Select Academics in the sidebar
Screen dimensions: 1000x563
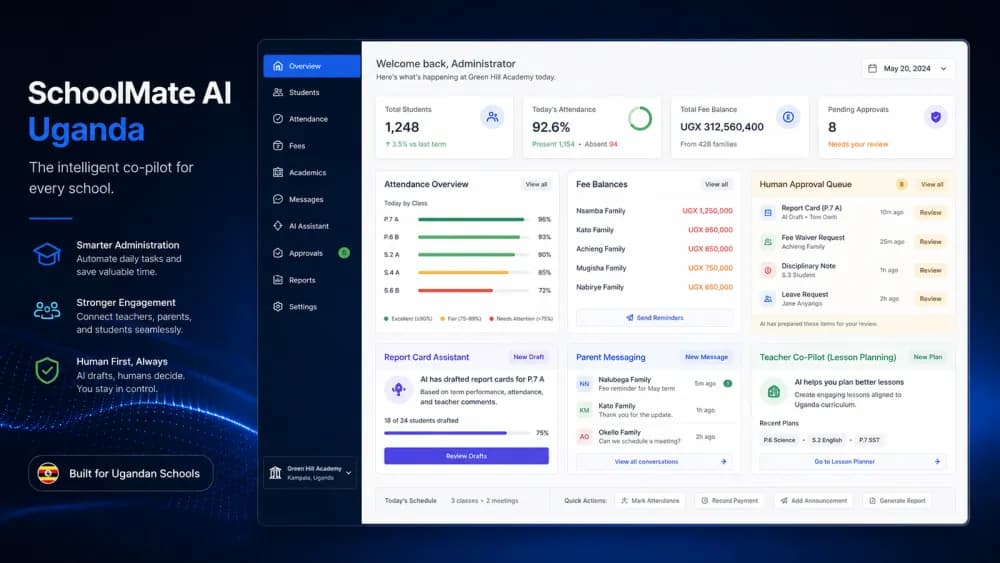click(312, 173)
